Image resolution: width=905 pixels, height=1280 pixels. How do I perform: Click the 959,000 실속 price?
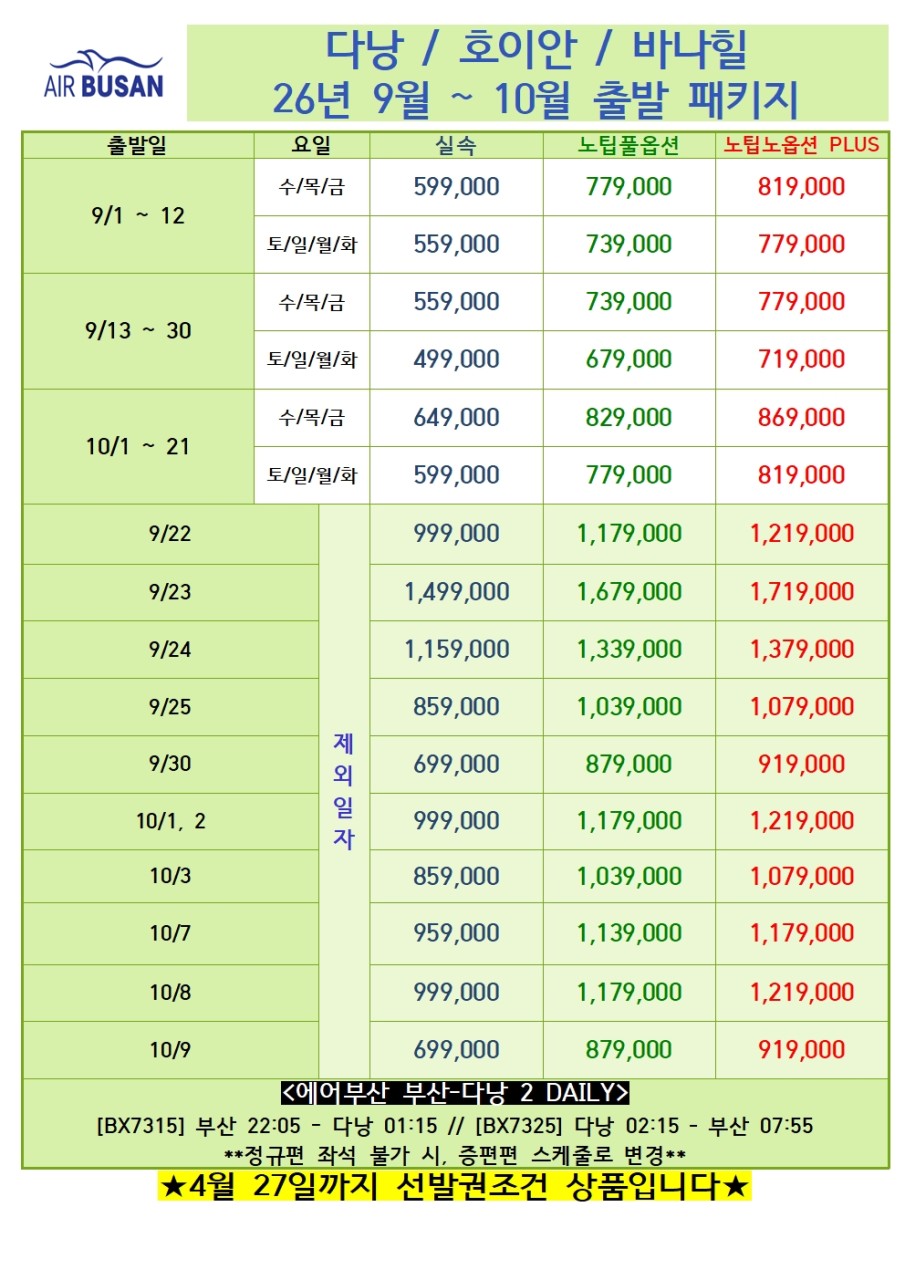click(x=456, y=933)
